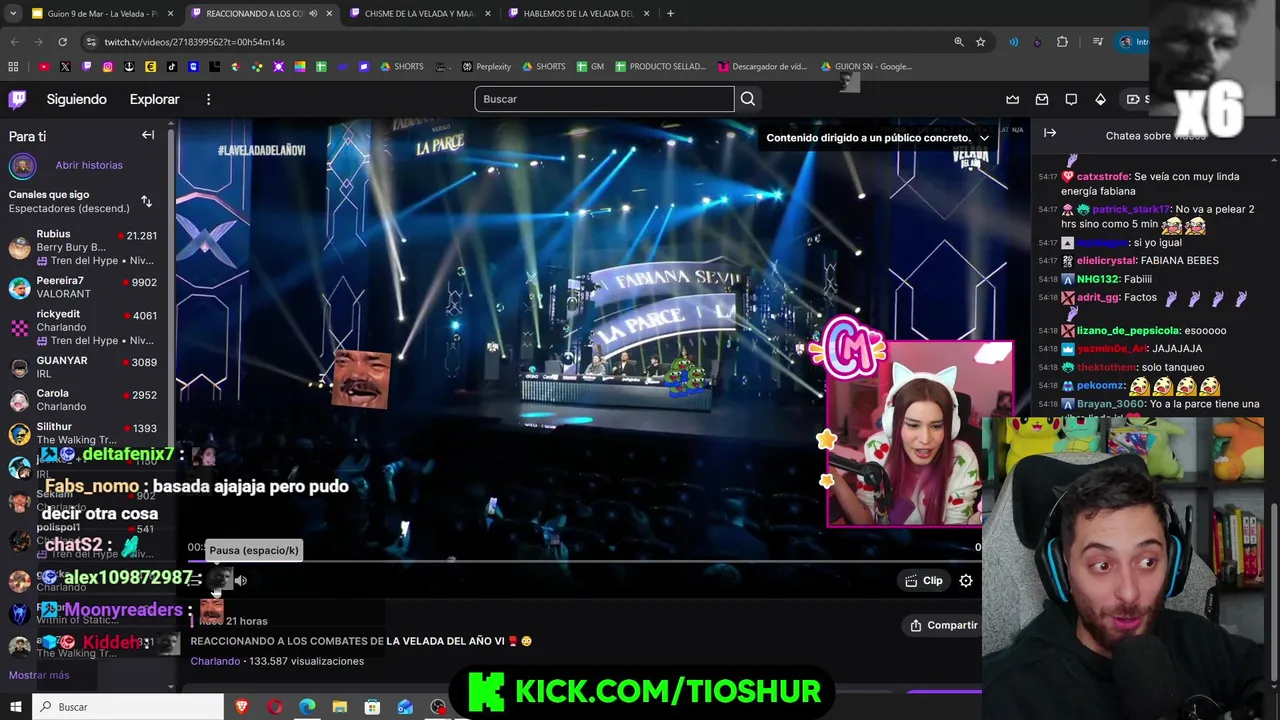This screenshot has width=1280, height=720.
Task: Open Twitch notifications inbox icon
Action: click(1042, 99)
